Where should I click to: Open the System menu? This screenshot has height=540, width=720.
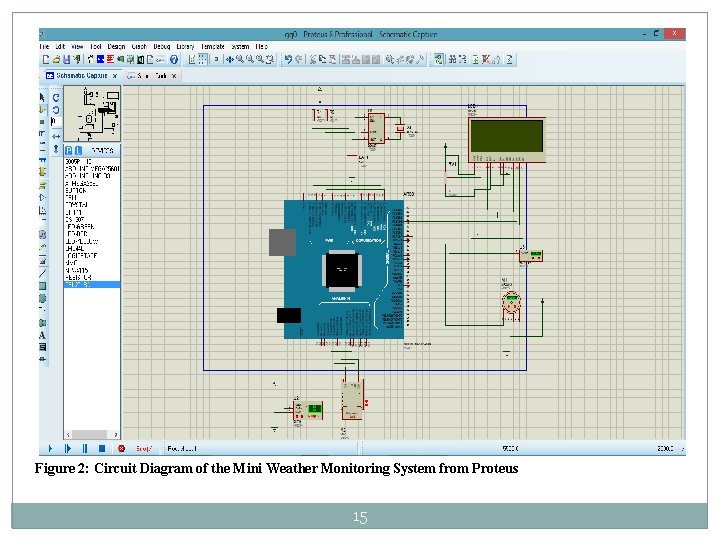pos(240,46)
